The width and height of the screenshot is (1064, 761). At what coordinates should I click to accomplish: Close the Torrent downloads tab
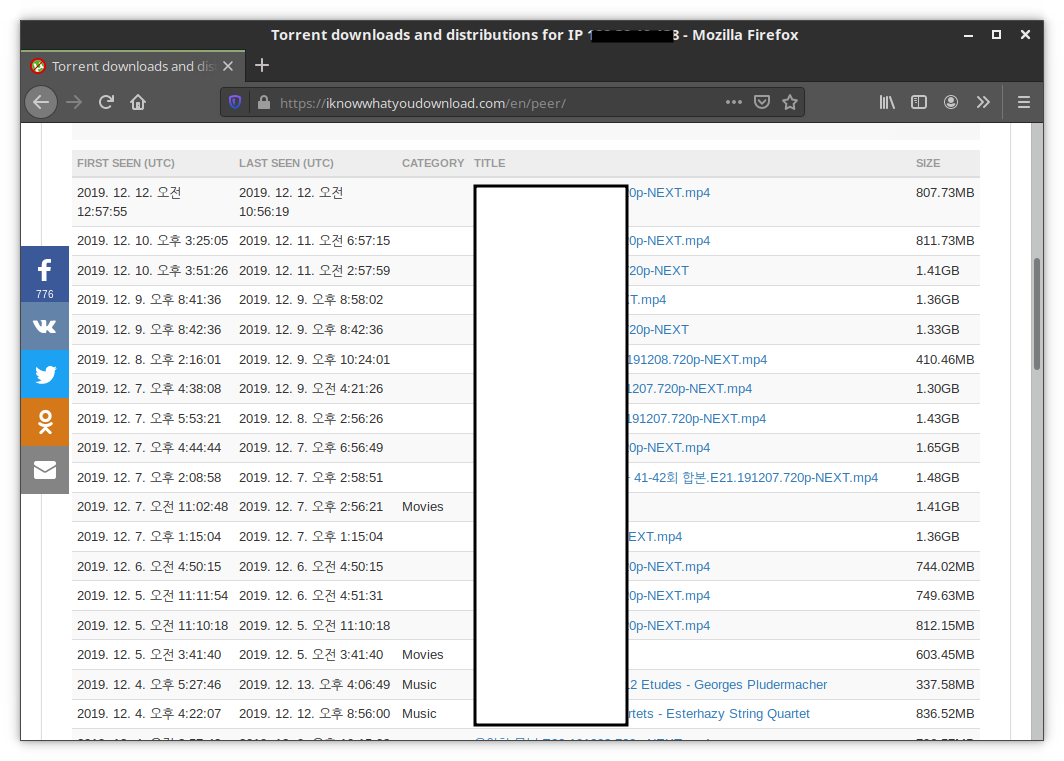(x=228, y=66)
